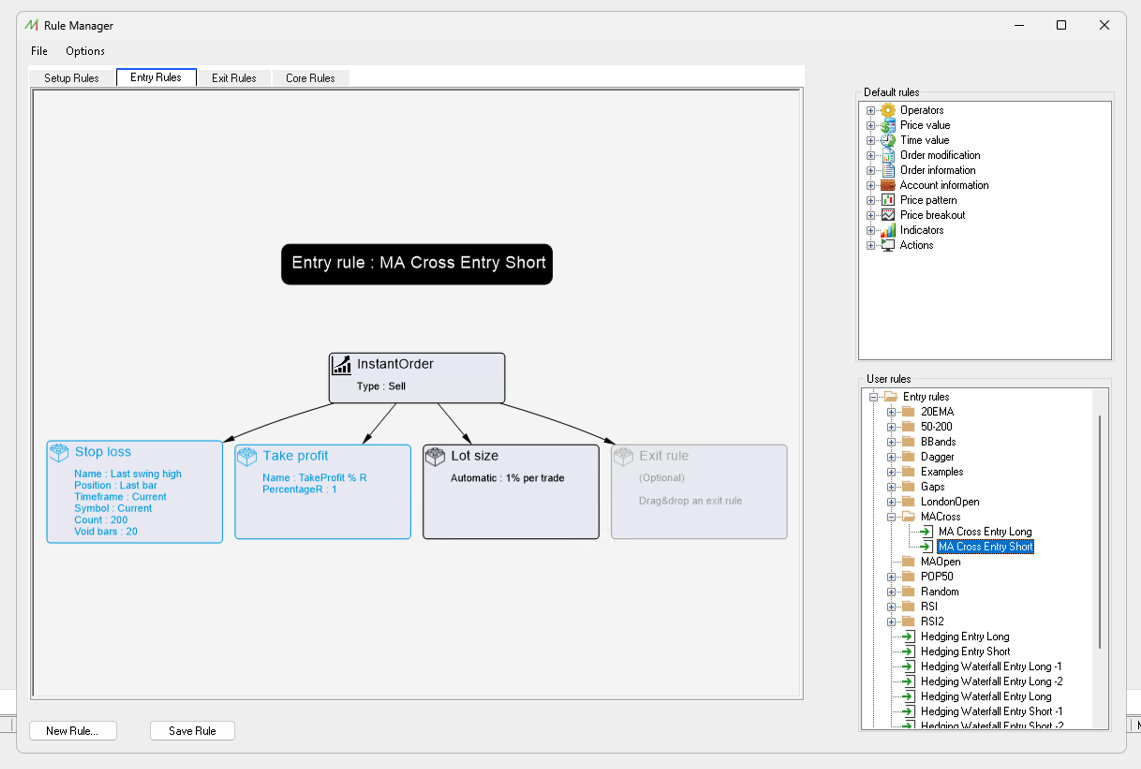Image resolution: width=1141 pixels, height=769 pixels.
Task: Collapse the MACross folder
Action: coord(891,517)
